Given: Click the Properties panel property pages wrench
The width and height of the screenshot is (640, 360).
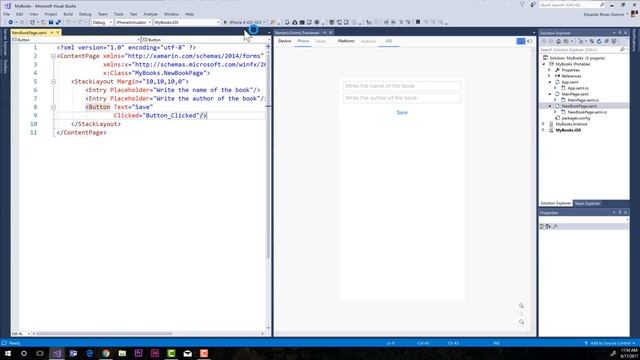Looking at the screenshot, I should tap(555, 226).
